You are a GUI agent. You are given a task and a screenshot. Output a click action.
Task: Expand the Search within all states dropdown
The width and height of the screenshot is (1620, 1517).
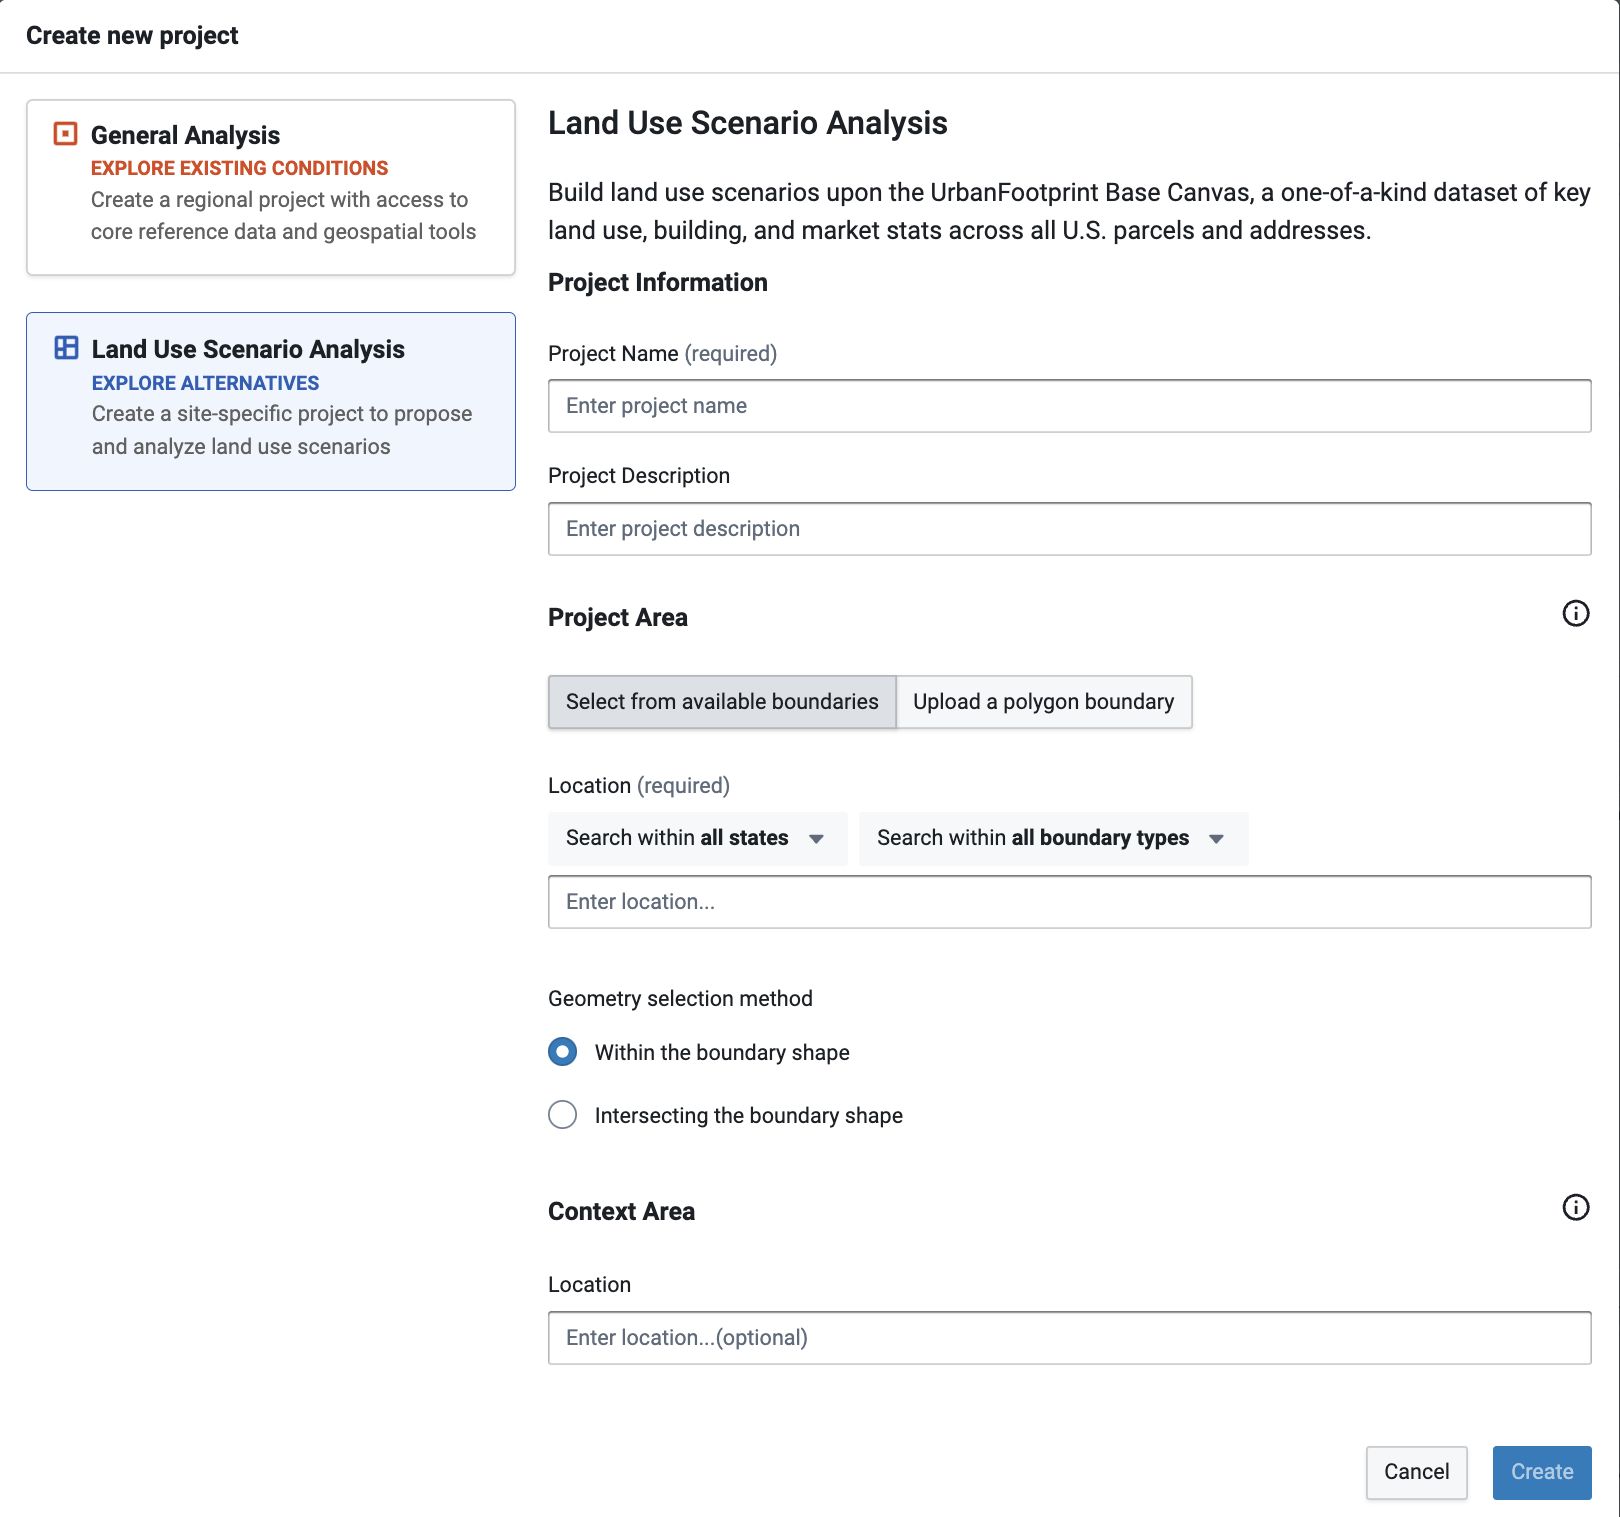pyautogui.click(x=697, y=838)
